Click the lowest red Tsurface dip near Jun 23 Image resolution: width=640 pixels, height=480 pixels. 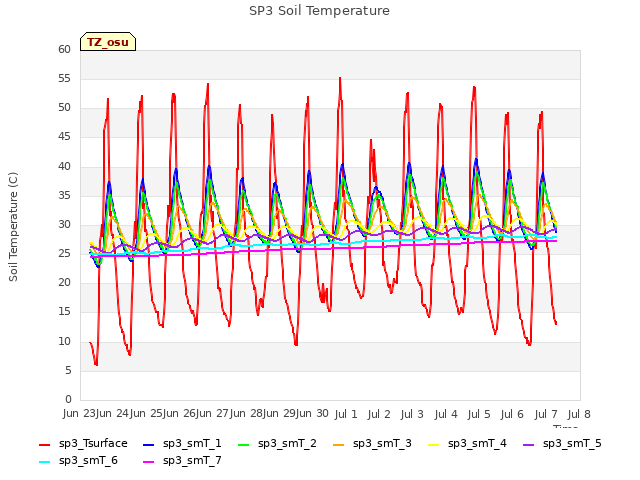pyautogui.click(x=96, y=364)
